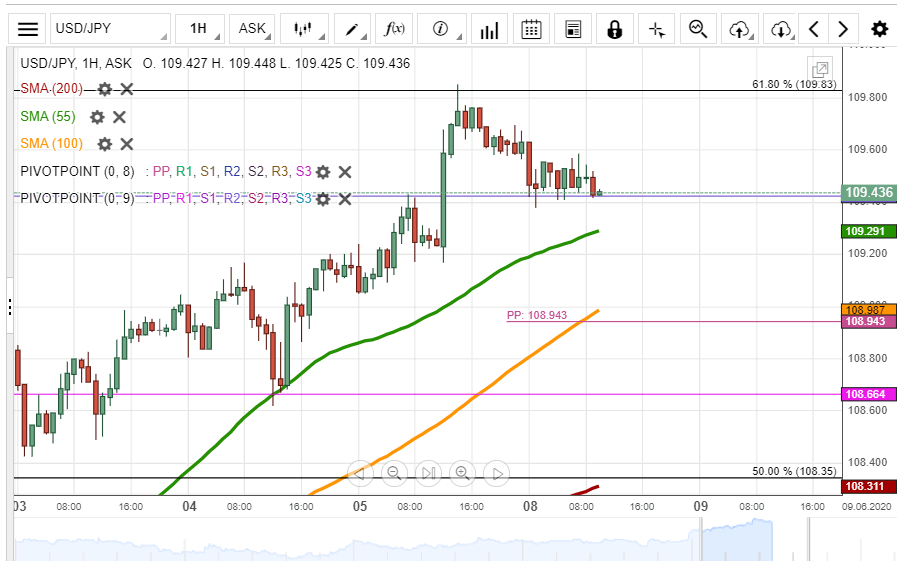Click the cloud upload icon

(740, 29)
